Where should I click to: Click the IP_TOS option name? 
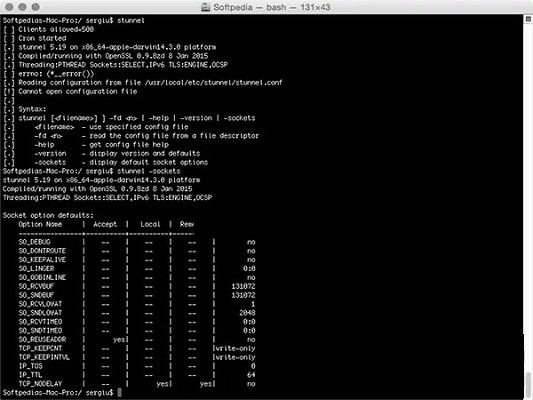pos(30,366)
